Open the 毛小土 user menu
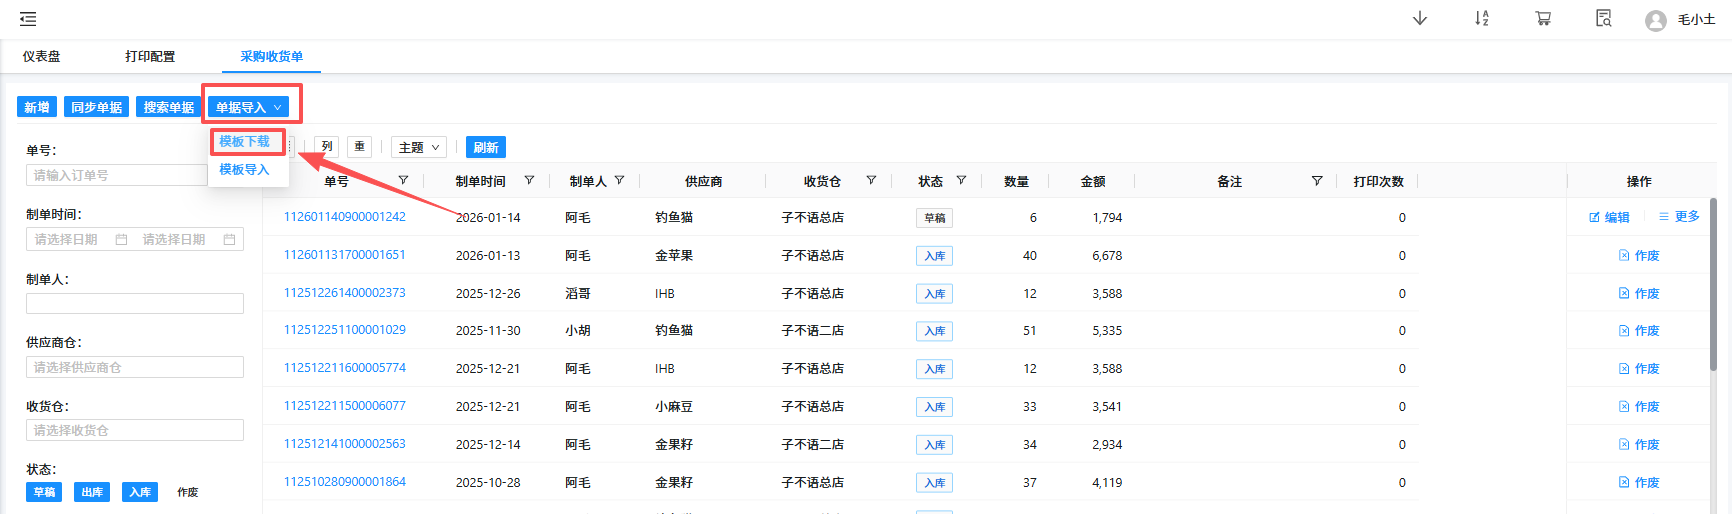 tap(1696, 20)
